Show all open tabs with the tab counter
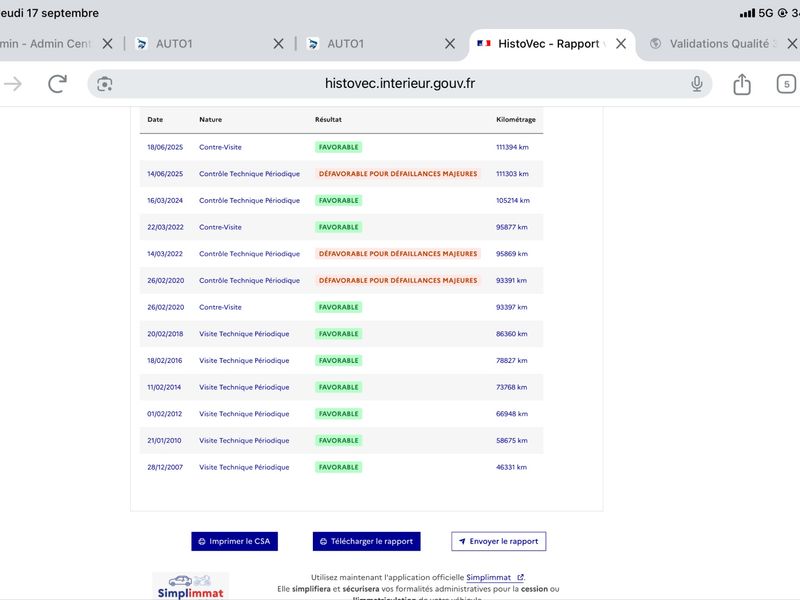The image size is (800, 600). pos(786,84)
